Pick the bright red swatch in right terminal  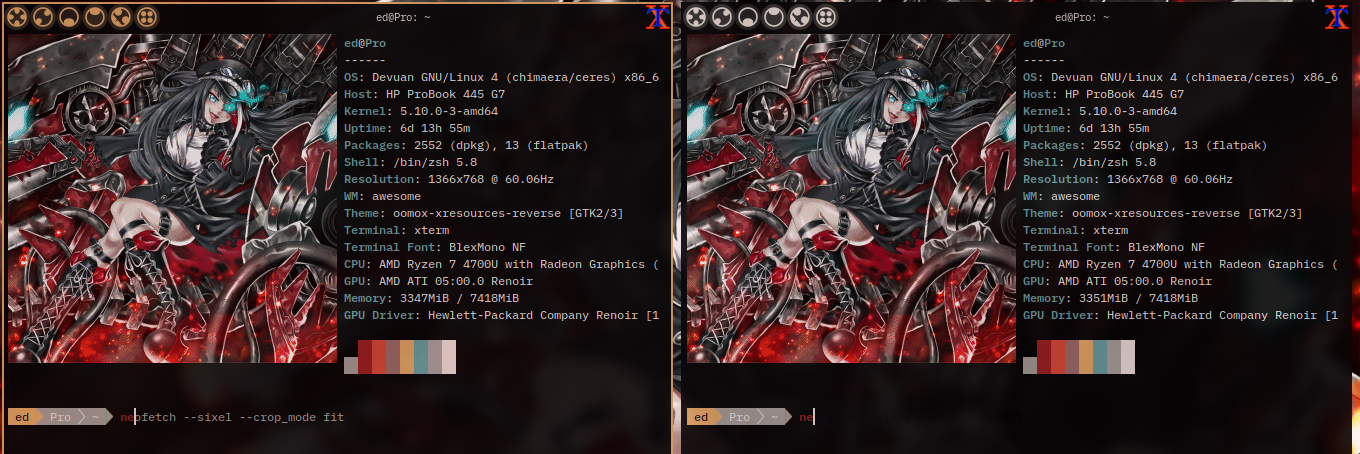pyautogui.click(x=1058, y=357)
